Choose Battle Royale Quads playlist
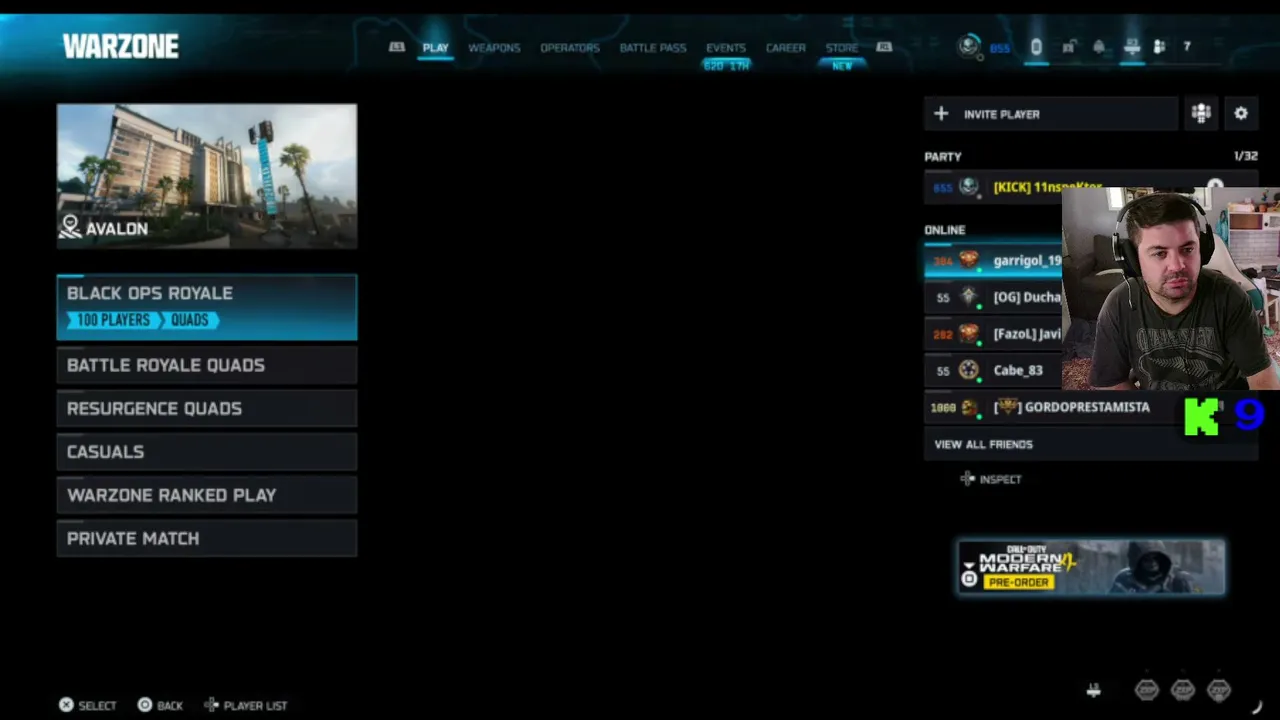Viewport: 1280px width, 720px height. [207, 365]
